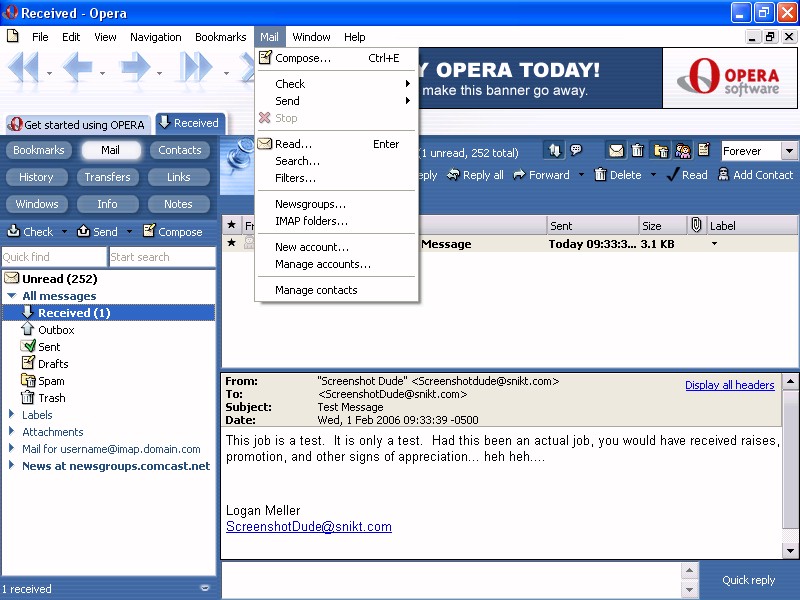Click the Forward button in mail toolbar
Screen dimensions: 800x600
pos(542,175)
